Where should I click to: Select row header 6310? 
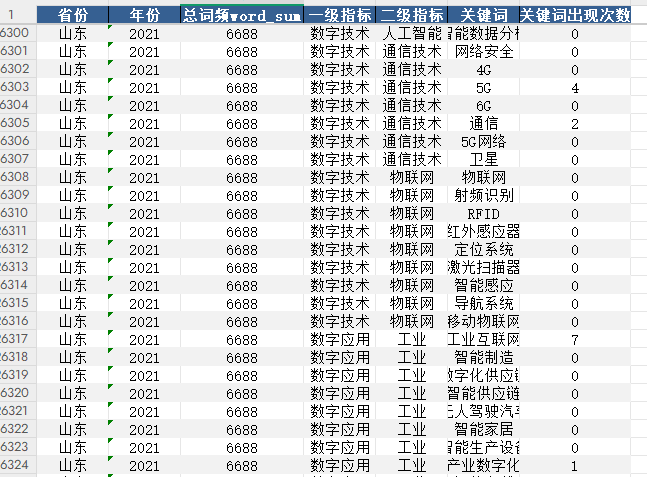[18, 213]
